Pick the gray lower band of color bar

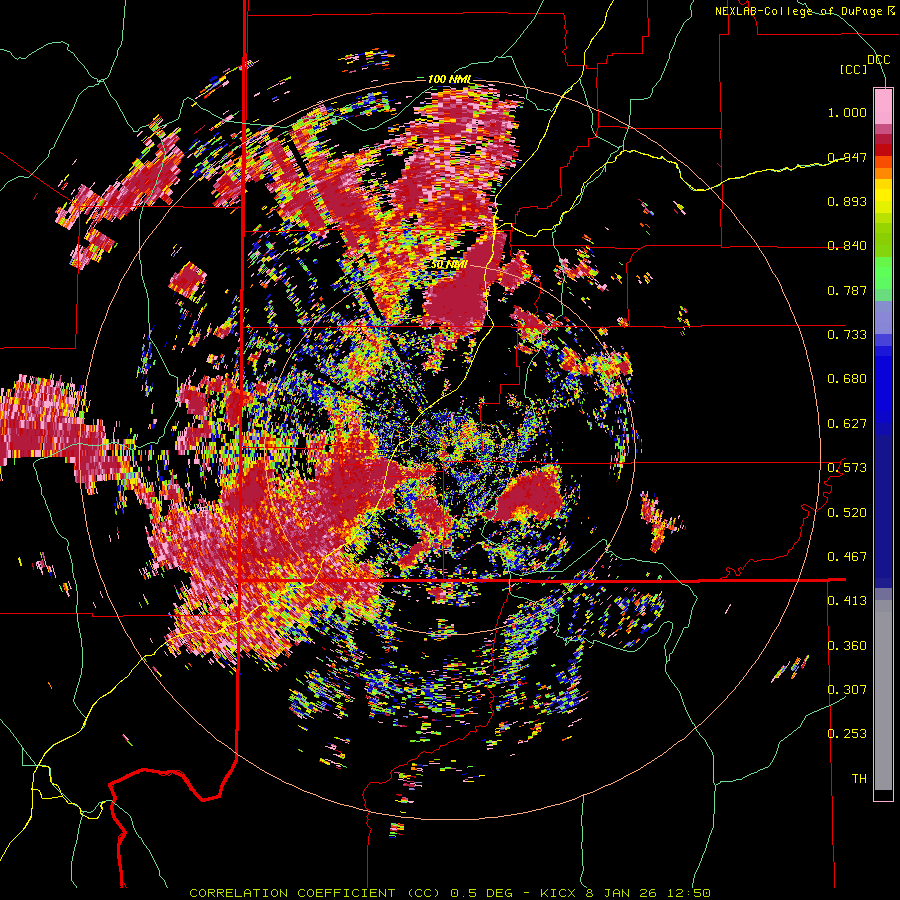[883, 695]
